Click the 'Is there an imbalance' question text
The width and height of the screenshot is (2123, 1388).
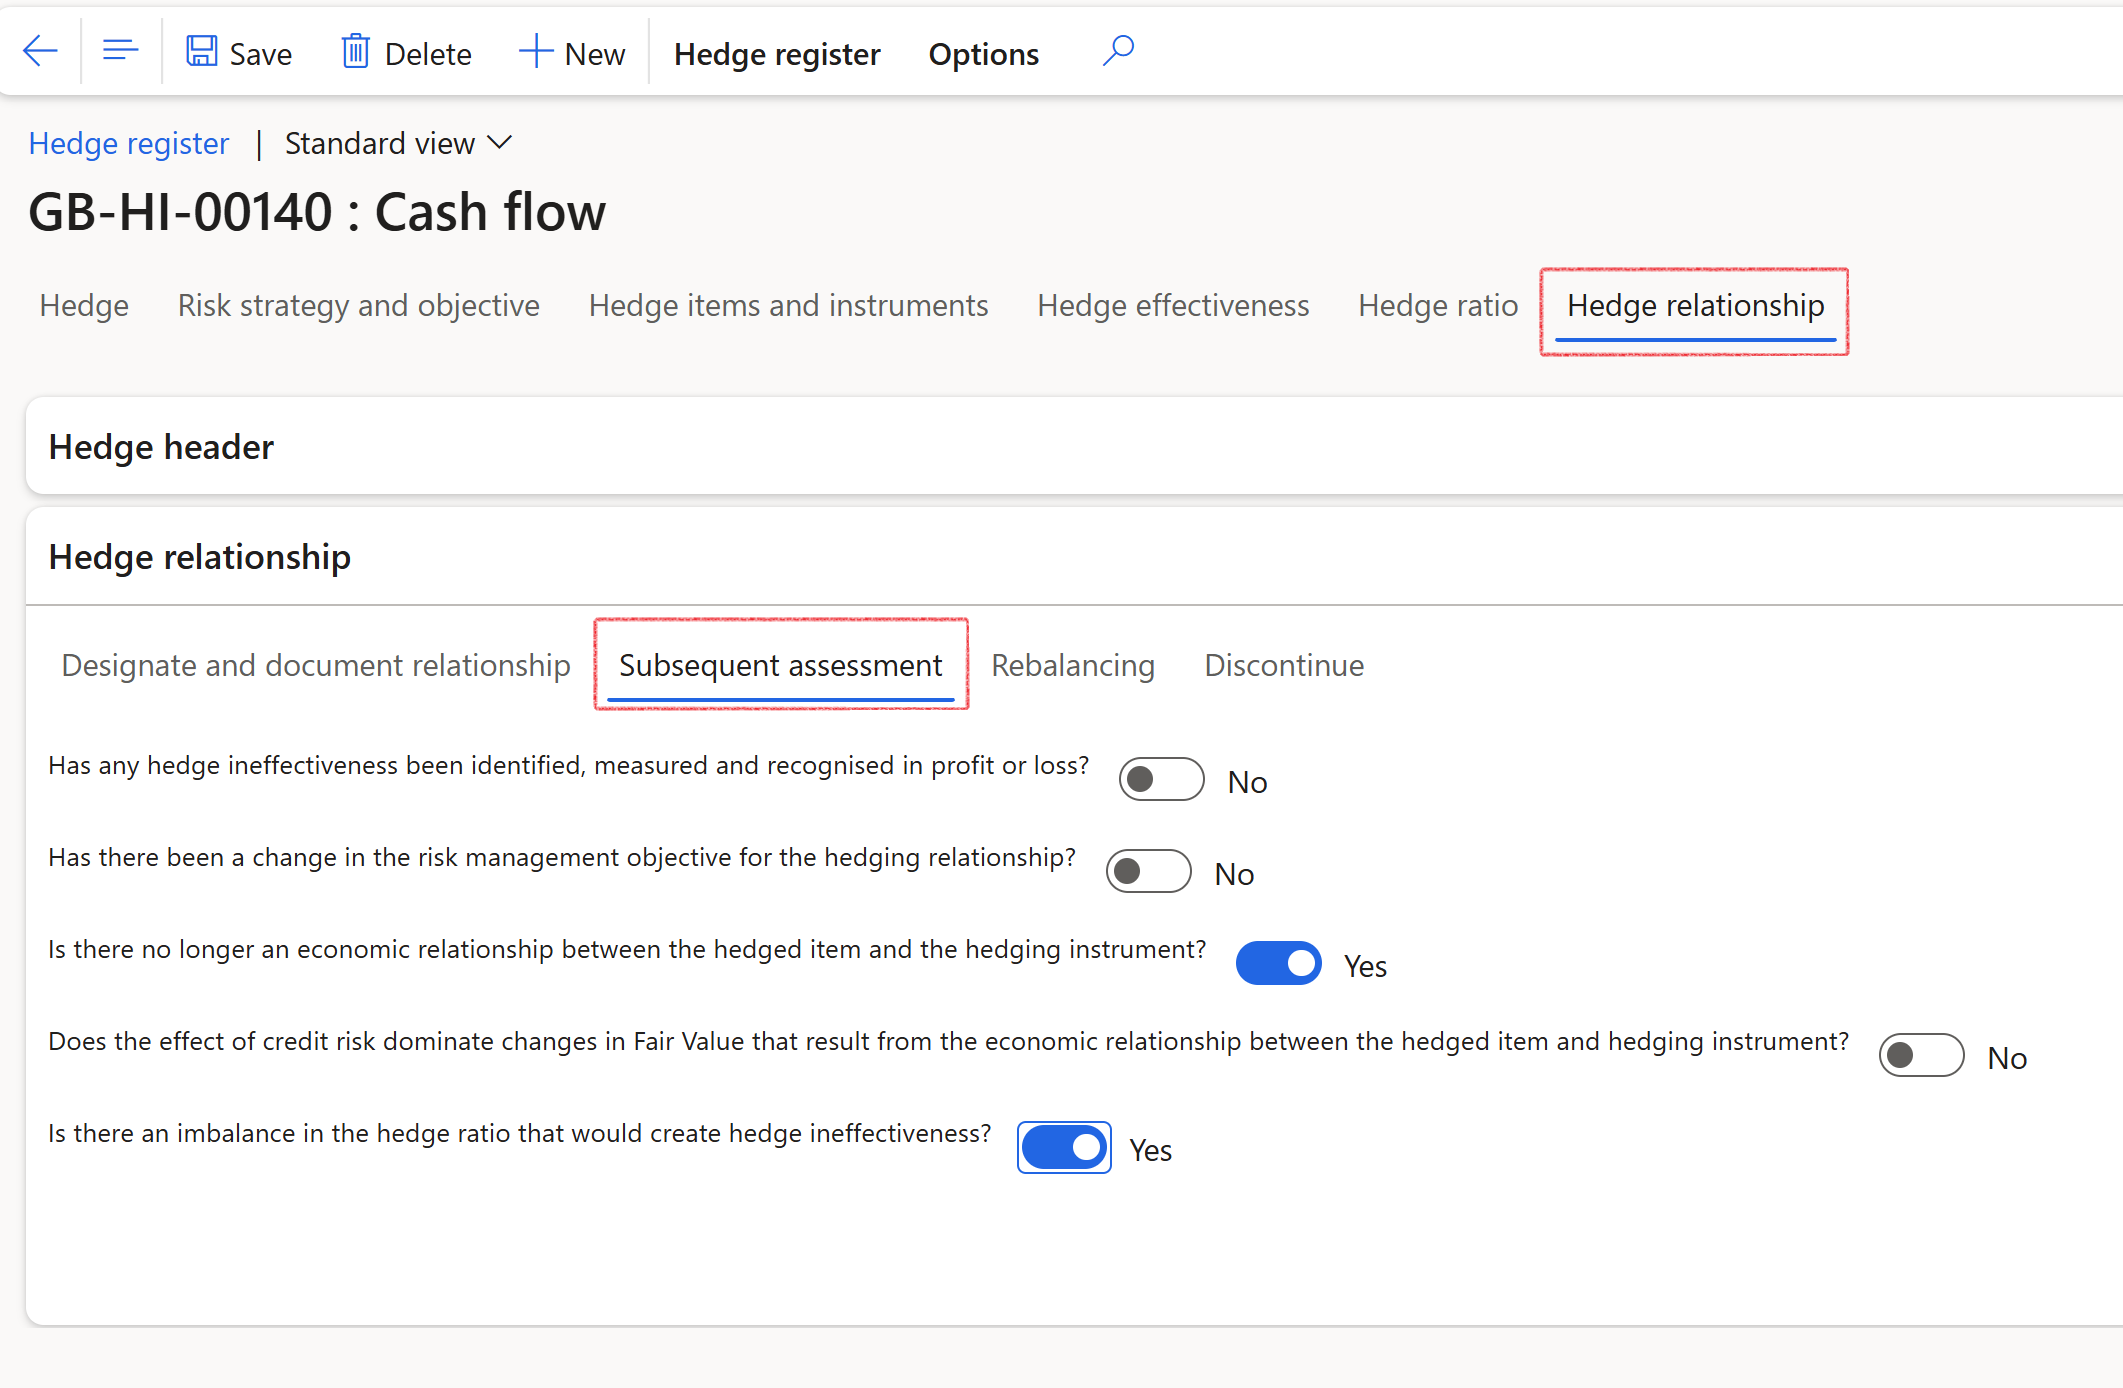pos(519,1133)
